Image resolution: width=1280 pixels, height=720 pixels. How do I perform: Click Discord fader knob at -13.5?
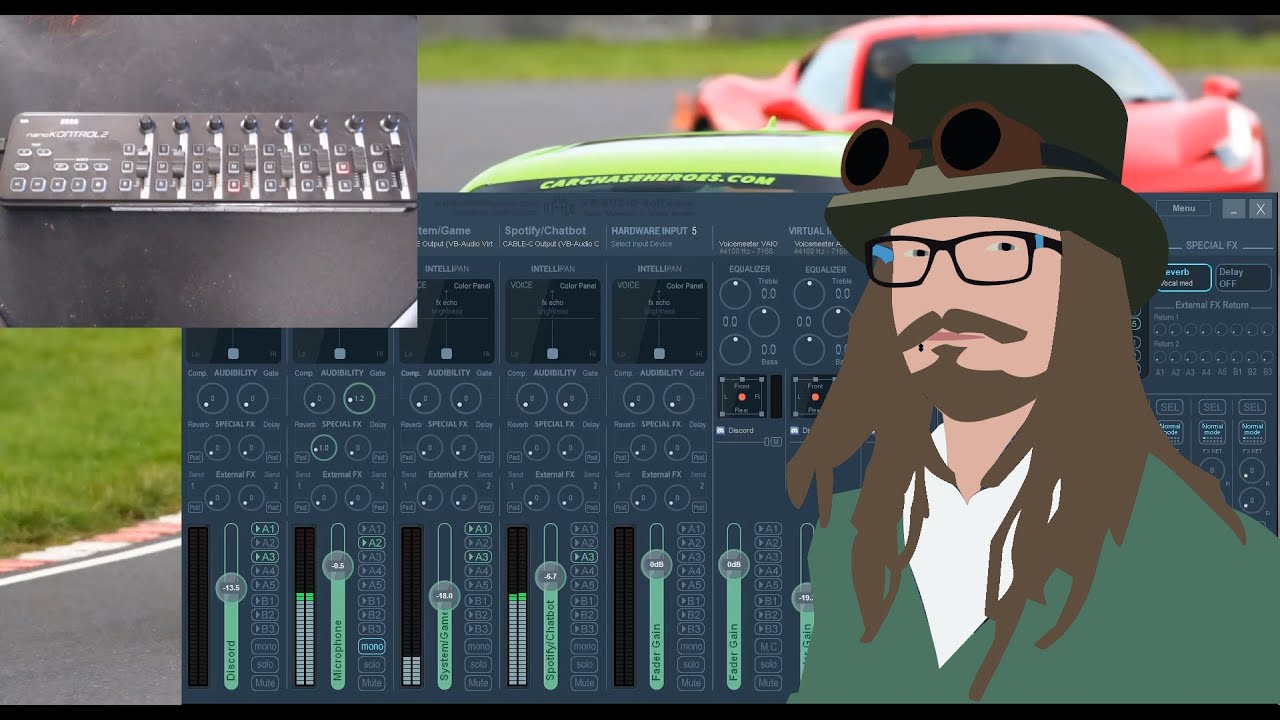tap(231, 587)
